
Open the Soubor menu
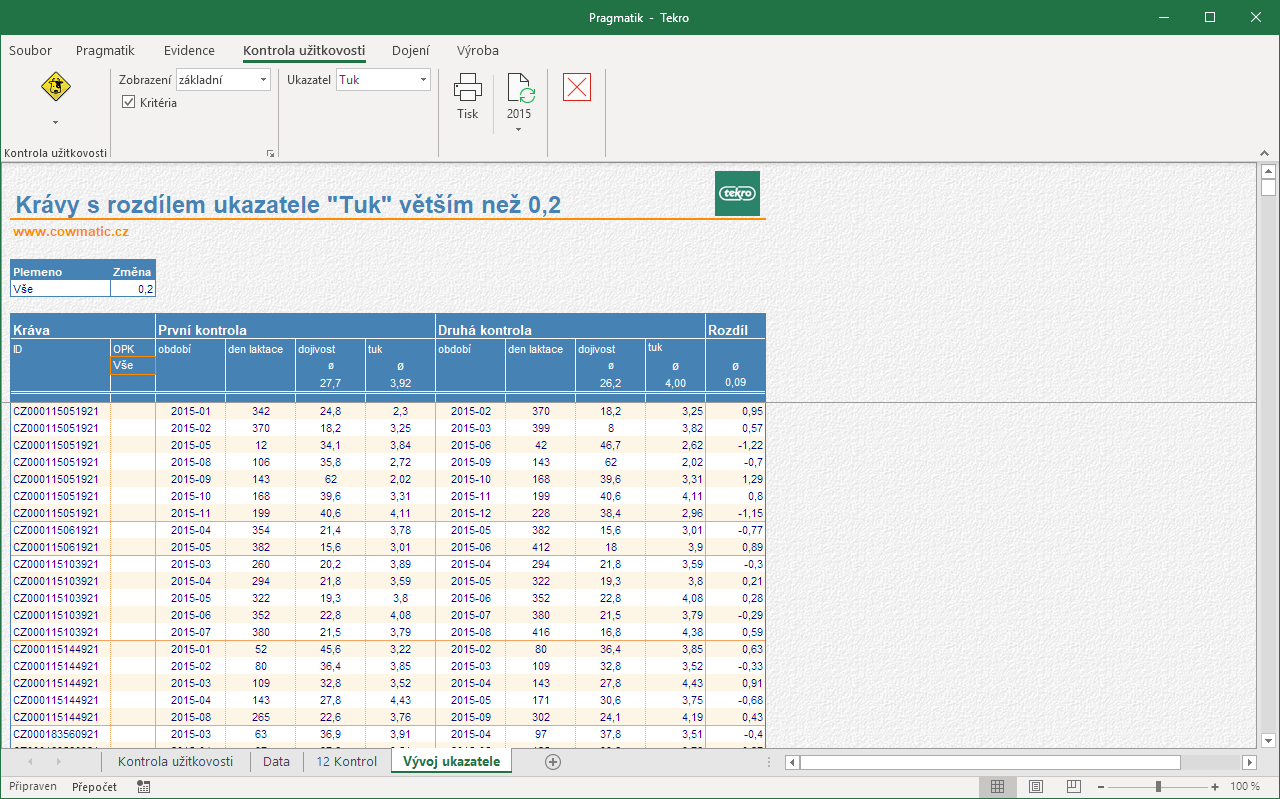30,50
